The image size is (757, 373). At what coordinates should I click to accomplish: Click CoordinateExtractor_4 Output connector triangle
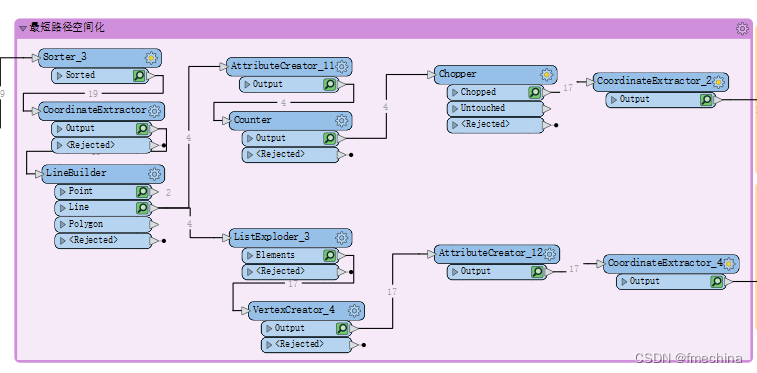click(729, 282)
